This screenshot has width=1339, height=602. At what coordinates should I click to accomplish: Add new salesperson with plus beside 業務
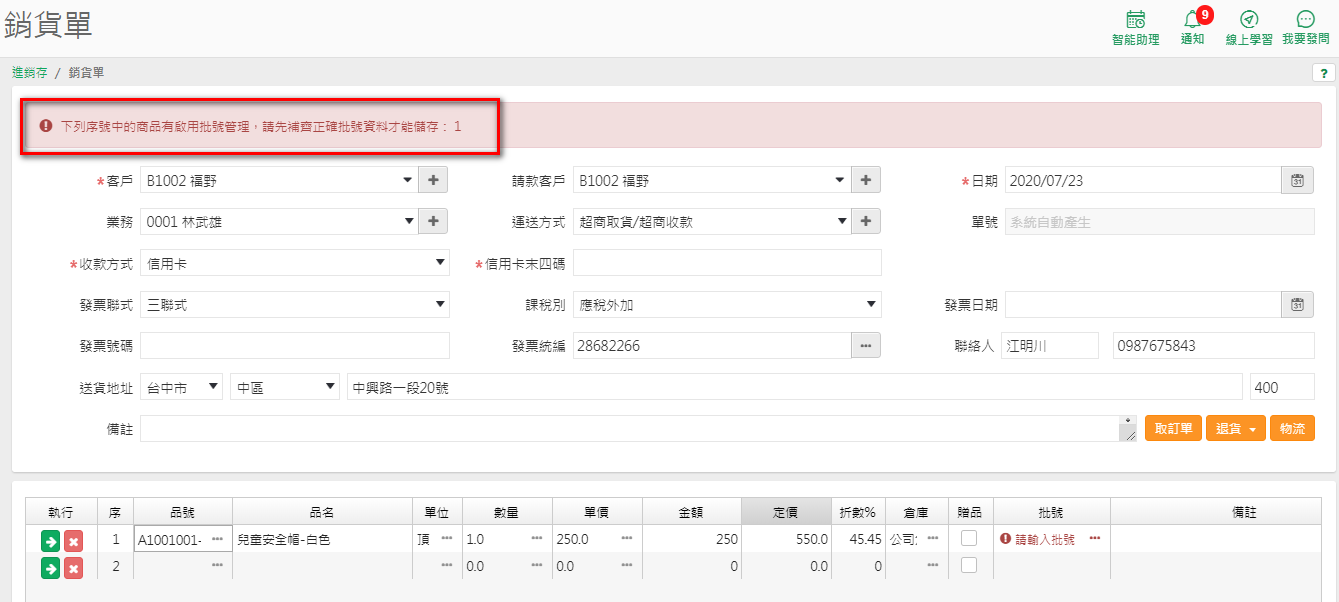click(433, 221)
